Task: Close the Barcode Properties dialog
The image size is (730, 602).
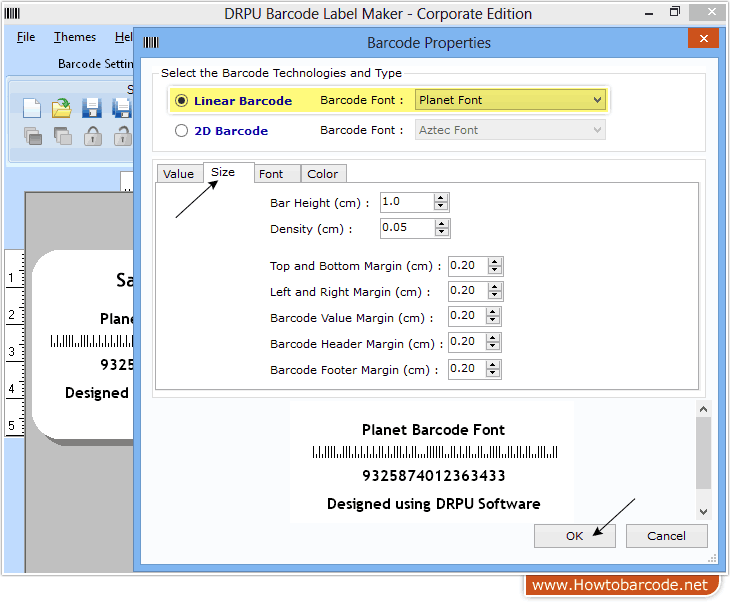Action: coord(703,38)
